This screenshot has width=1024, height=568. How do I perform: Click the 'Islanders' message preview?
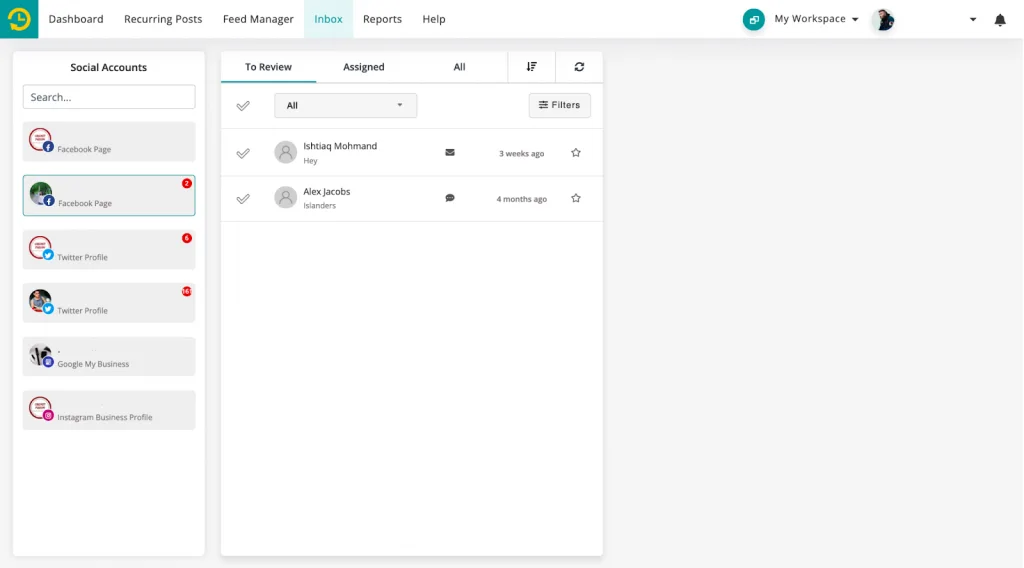[x=319, y=206]
